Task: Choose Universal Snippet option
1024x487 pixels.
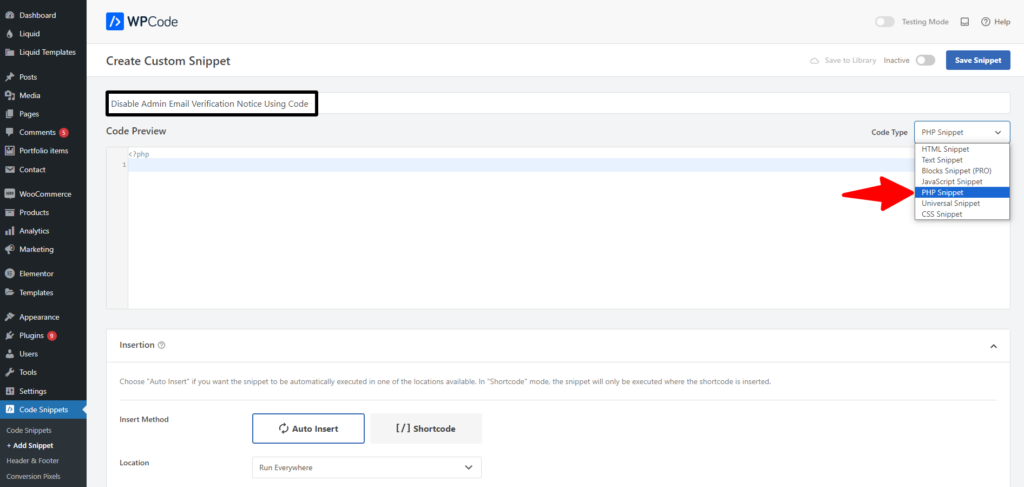Action: click(x=962, y=203)
